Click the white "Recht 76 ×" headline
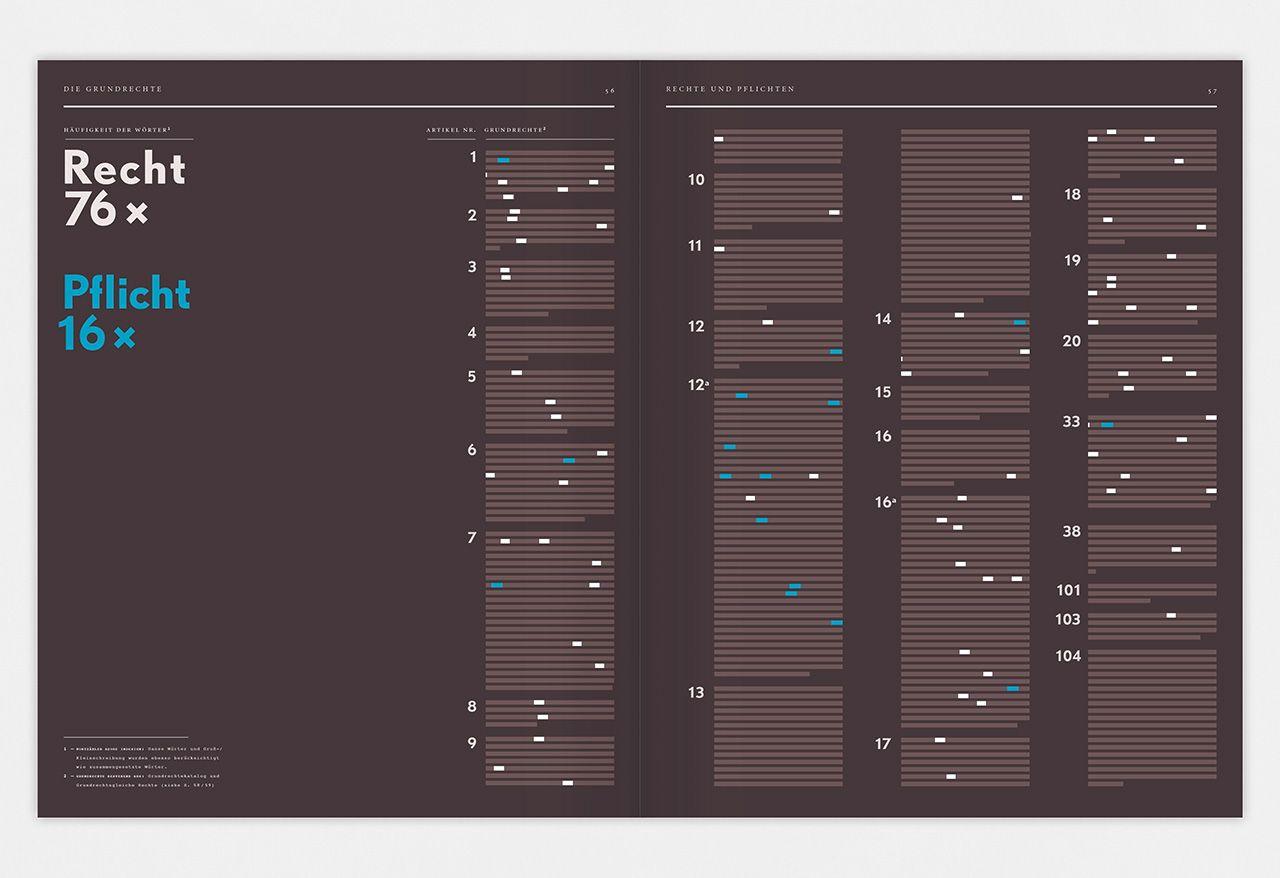The height and width of the screenshot is (878, 1280). pyautogui.click(x=124, y=188)
